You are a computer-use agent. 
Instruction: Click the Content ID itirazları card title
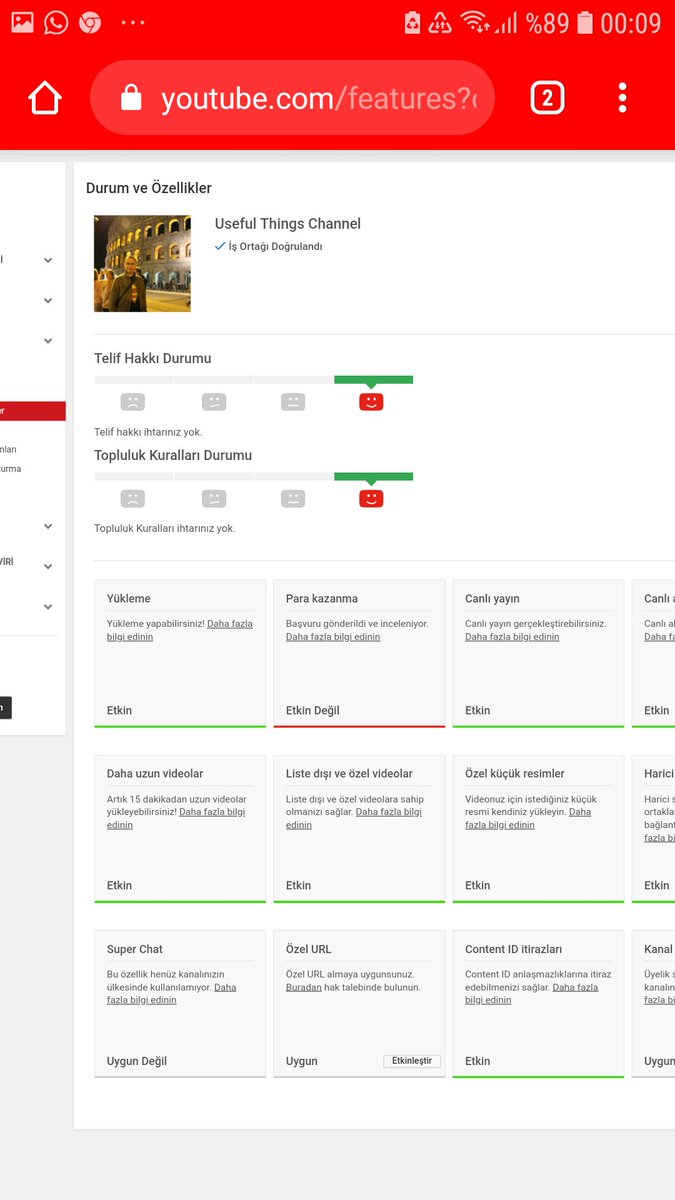(x=514, y=949)
